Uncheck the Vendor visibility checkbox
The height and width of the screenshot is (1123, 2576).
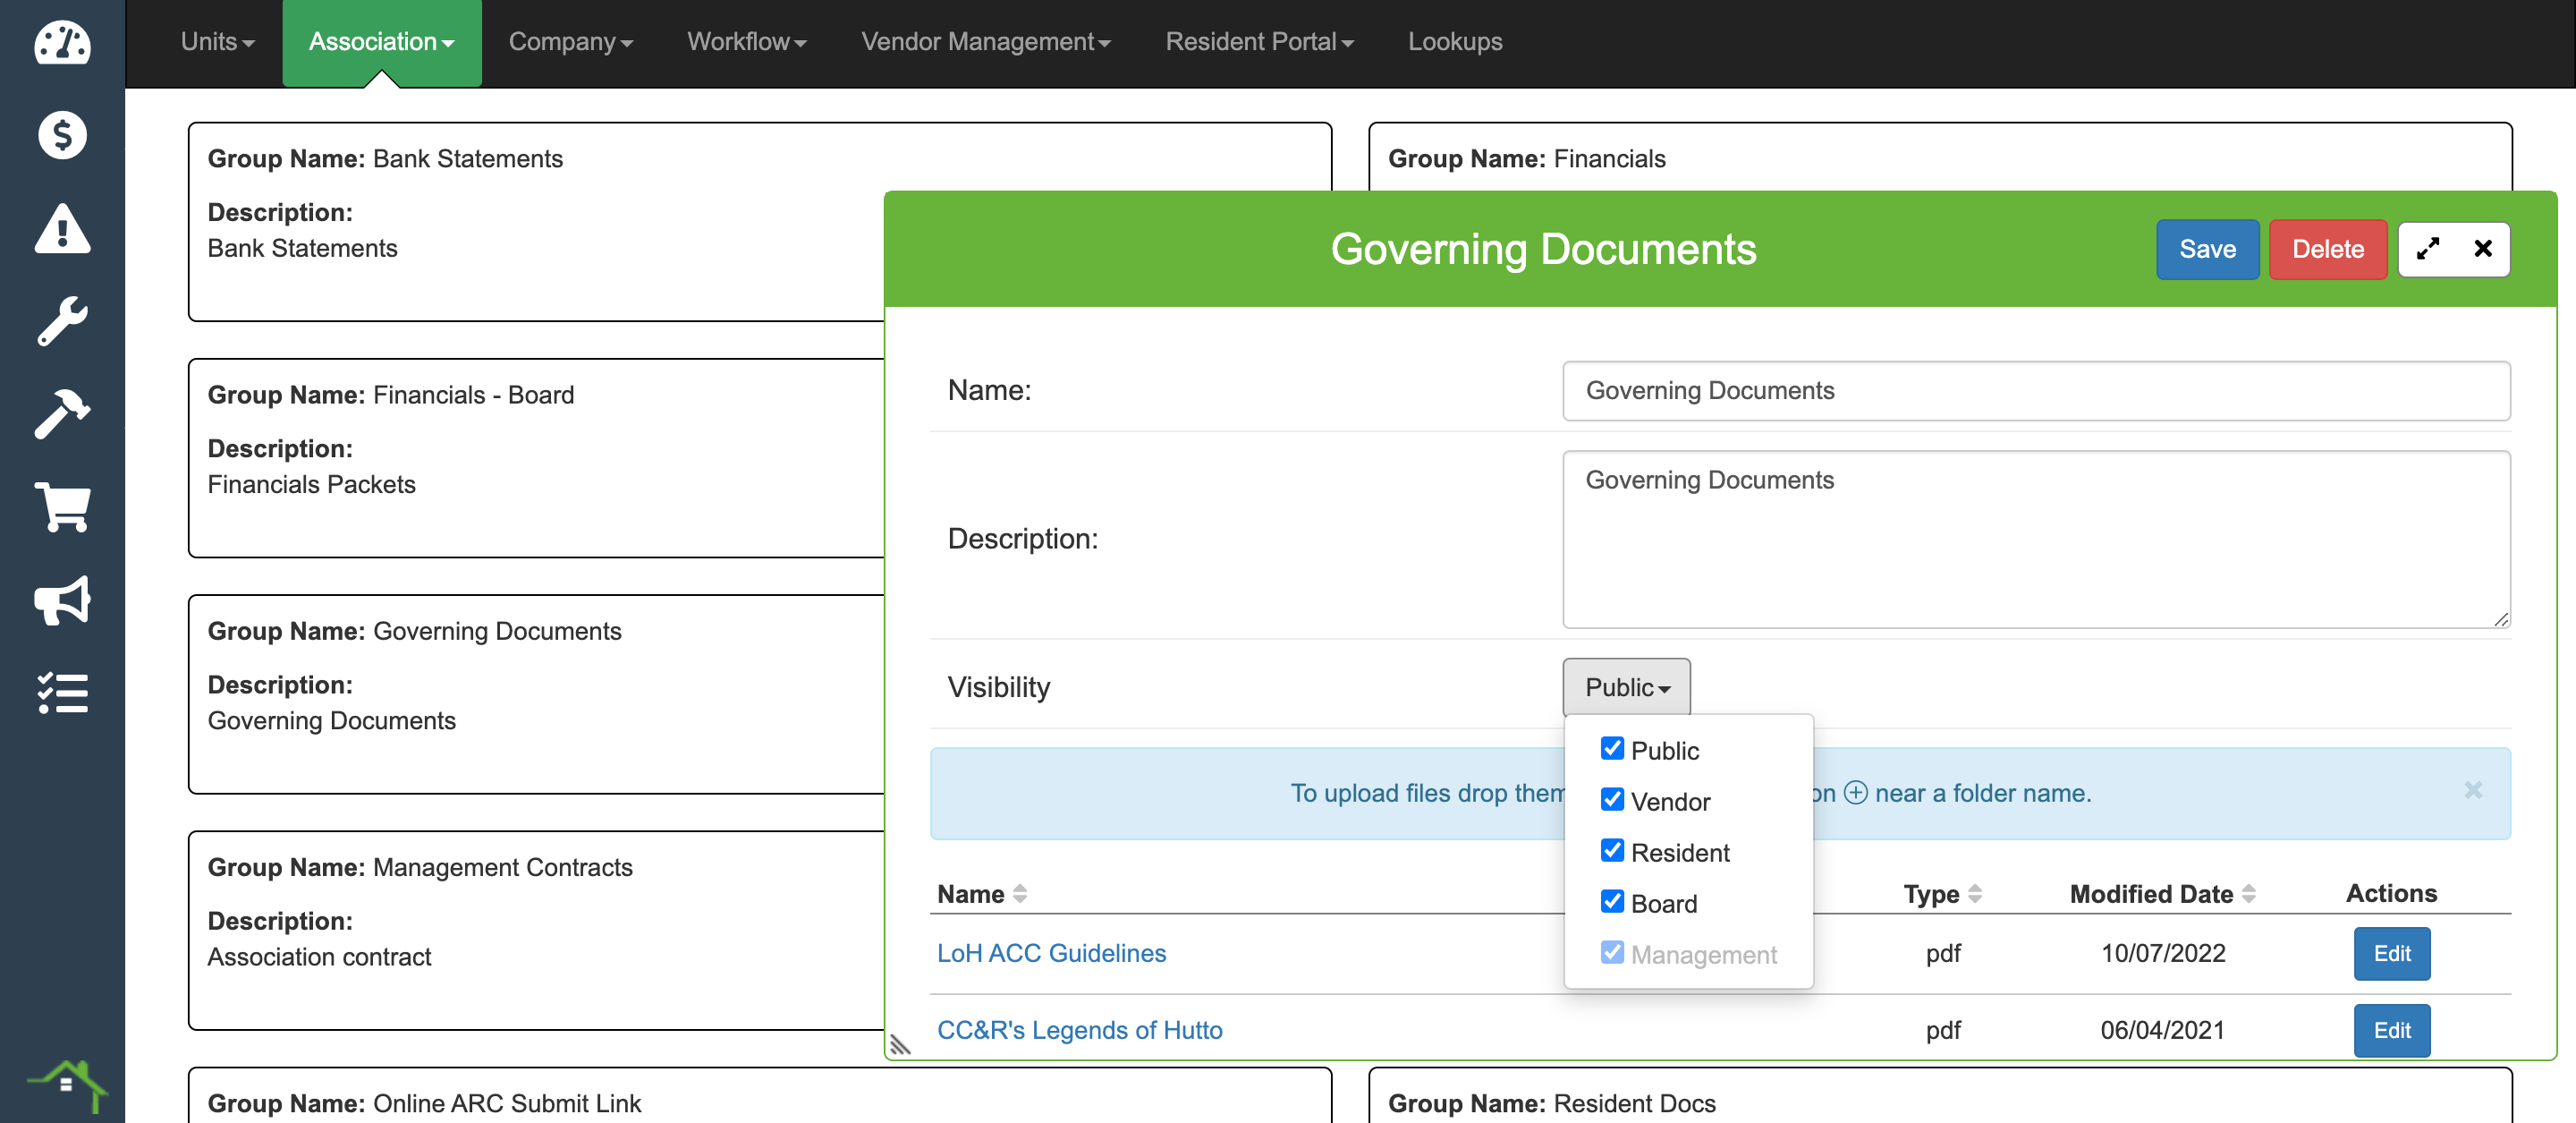pos(1611,800)
